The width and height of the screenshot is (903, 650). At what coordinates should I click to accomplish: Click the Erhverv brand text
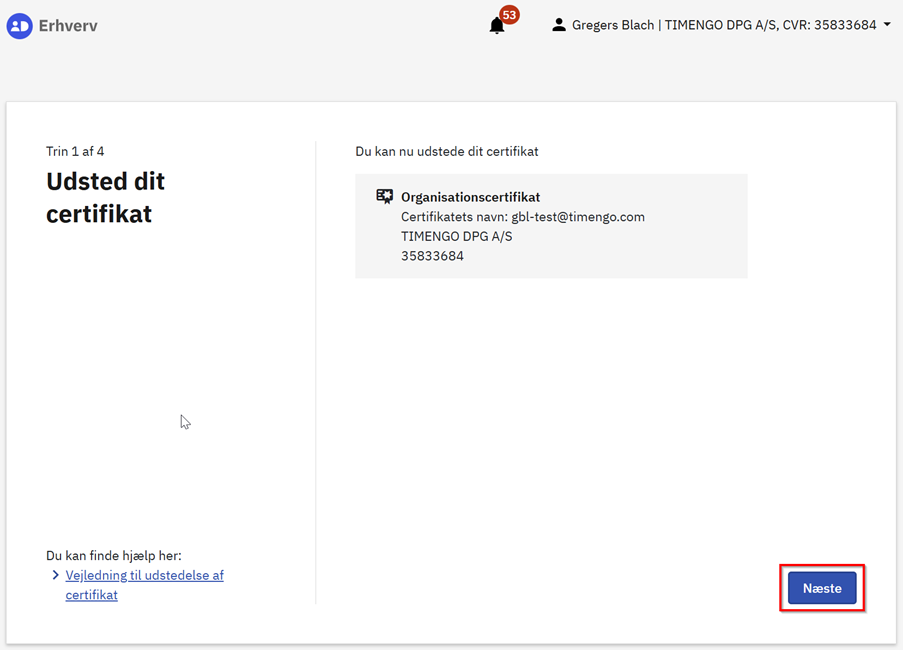pos(68,26)
